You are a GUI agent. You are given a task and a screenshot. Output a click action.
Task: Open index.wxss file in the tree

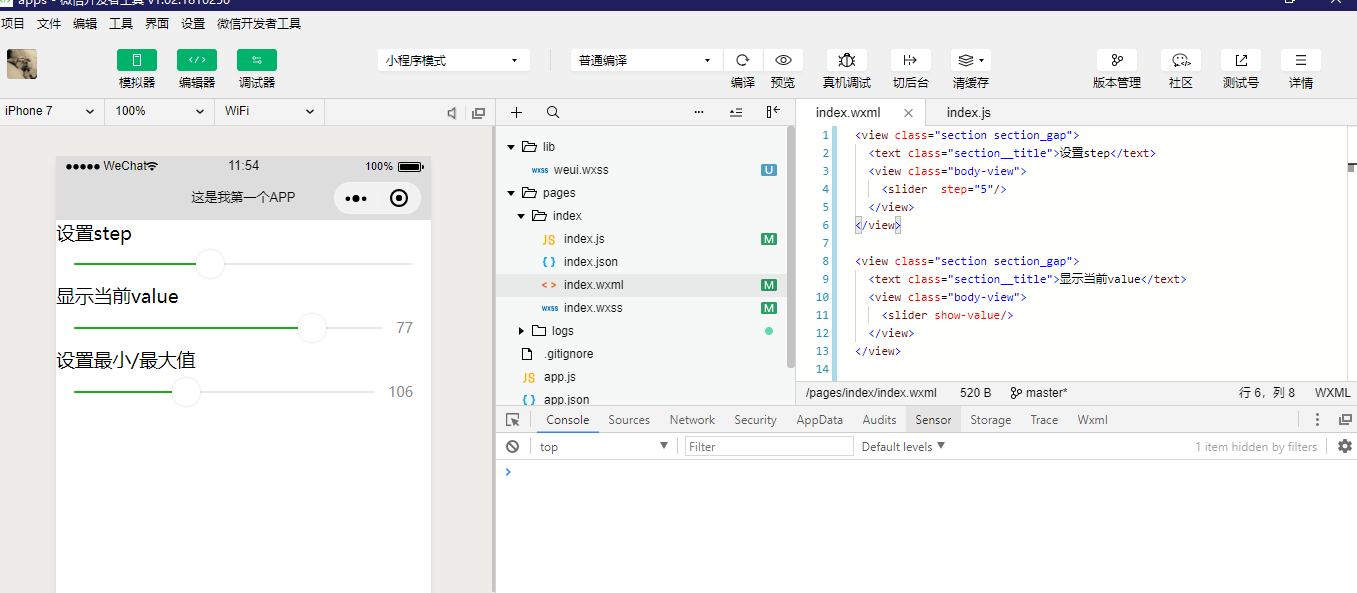tap(592, 308)
